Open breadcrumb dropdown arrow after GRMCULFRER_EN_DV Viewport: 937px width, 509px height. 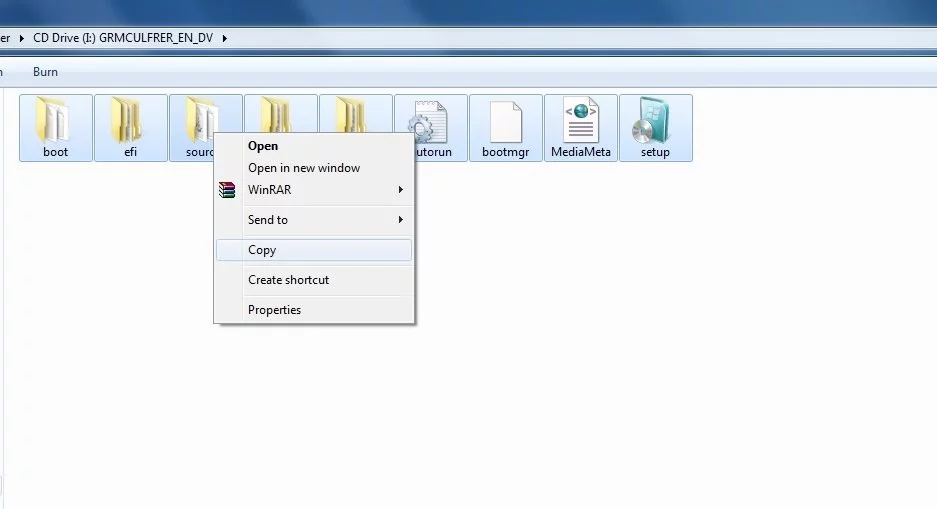225,39
